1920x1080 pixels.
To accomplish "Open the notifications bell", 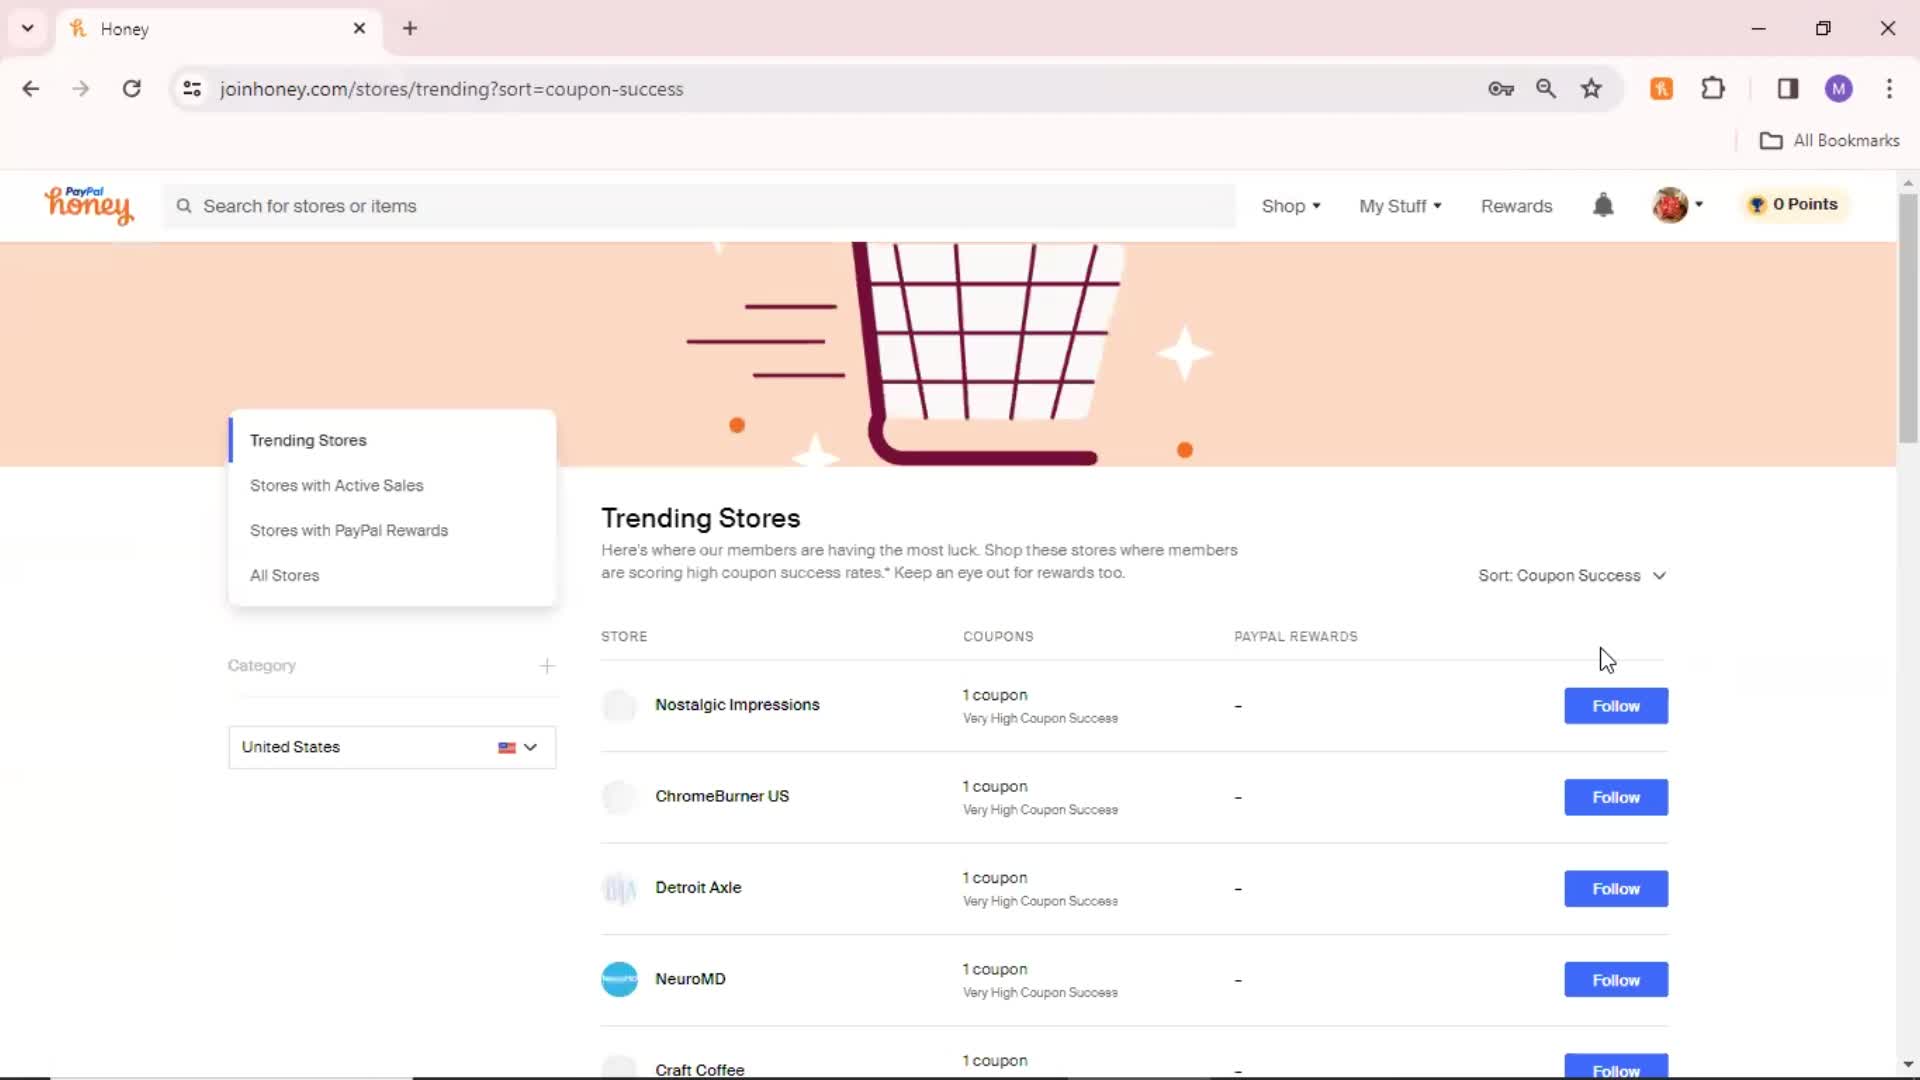I will (x=1603, y=205).
